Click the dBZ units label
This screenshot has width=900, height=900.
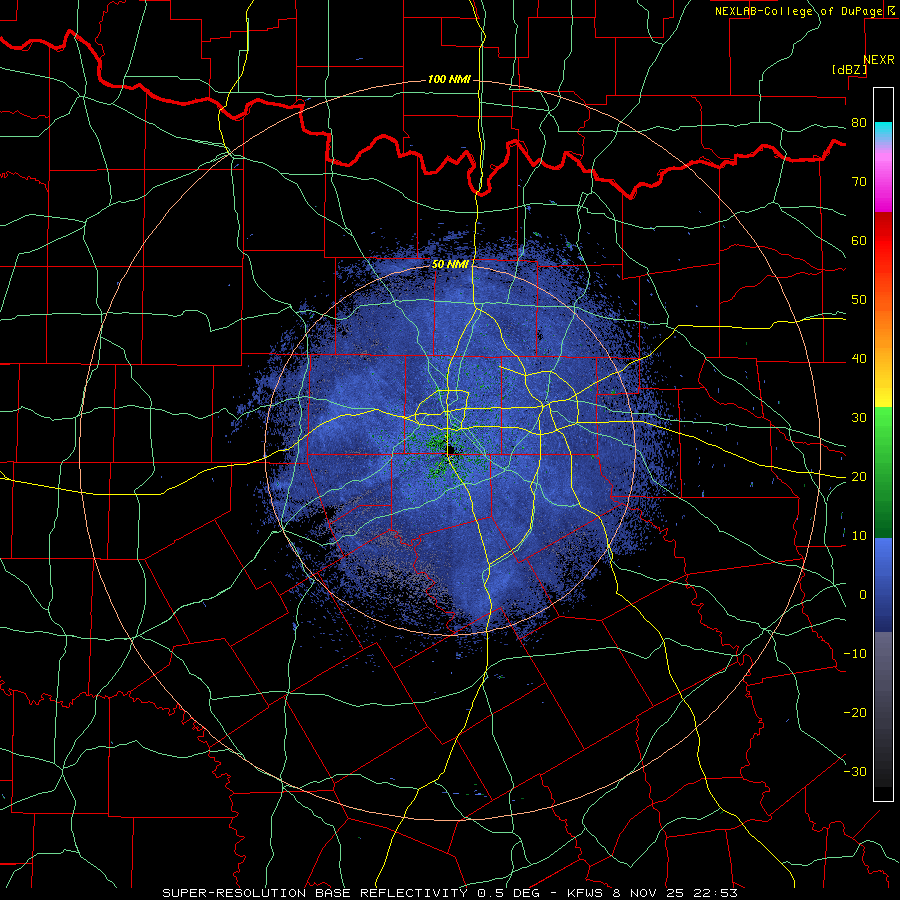coord(849,70)
